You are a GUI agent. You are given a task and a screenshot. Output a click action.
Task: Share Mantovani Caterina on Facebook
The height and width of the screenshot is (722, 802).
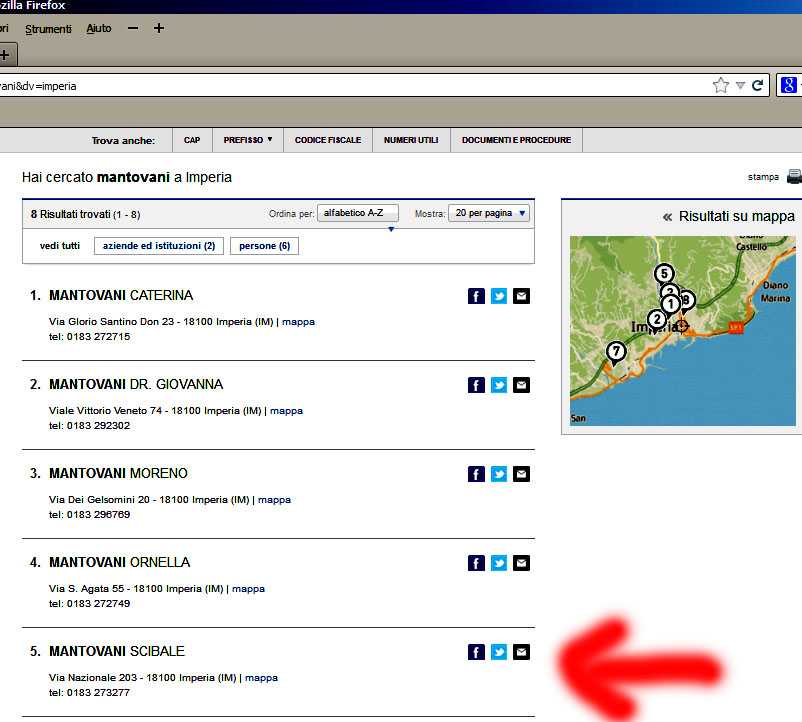click(x=476, y=296)
